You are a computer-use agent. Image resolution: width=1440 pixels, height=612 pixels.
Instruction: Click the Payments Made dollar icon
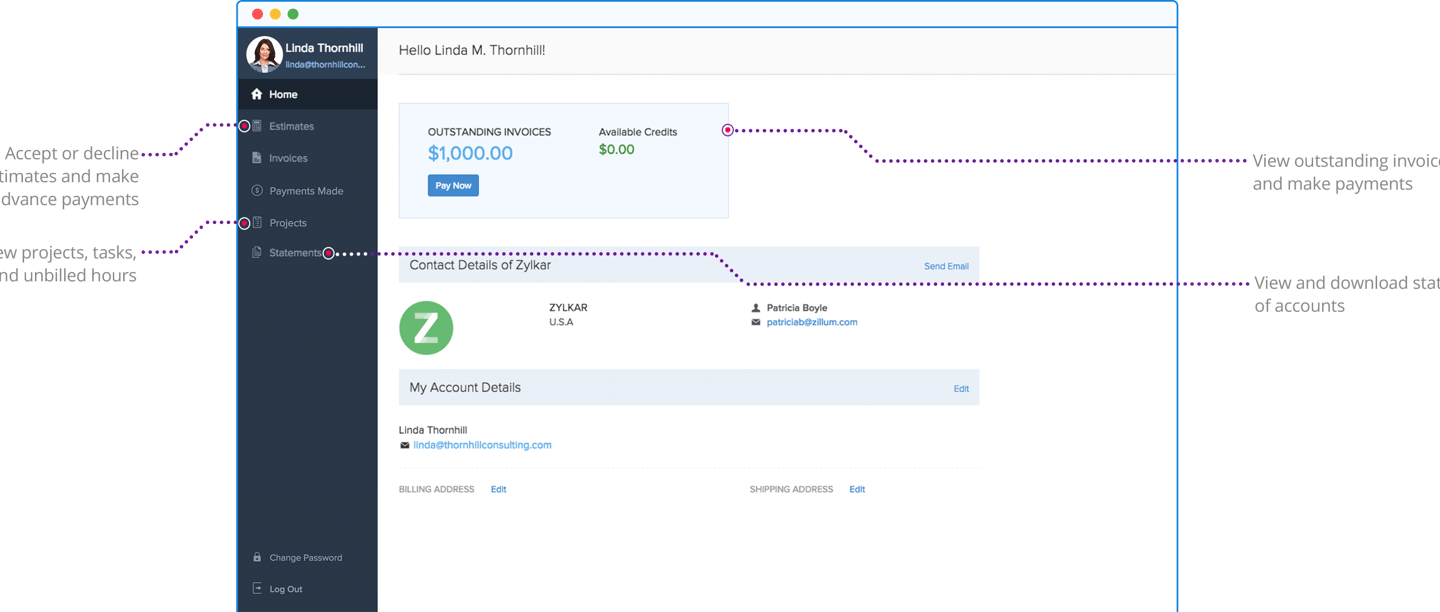pyautogui.click(x=257, y=191)
